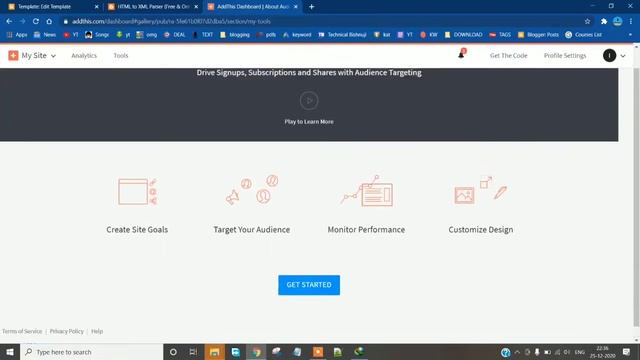The height and width of the screenshot is (360, 640).
Task: Open the TAGS bookmark
Action: tap(500, 35)
